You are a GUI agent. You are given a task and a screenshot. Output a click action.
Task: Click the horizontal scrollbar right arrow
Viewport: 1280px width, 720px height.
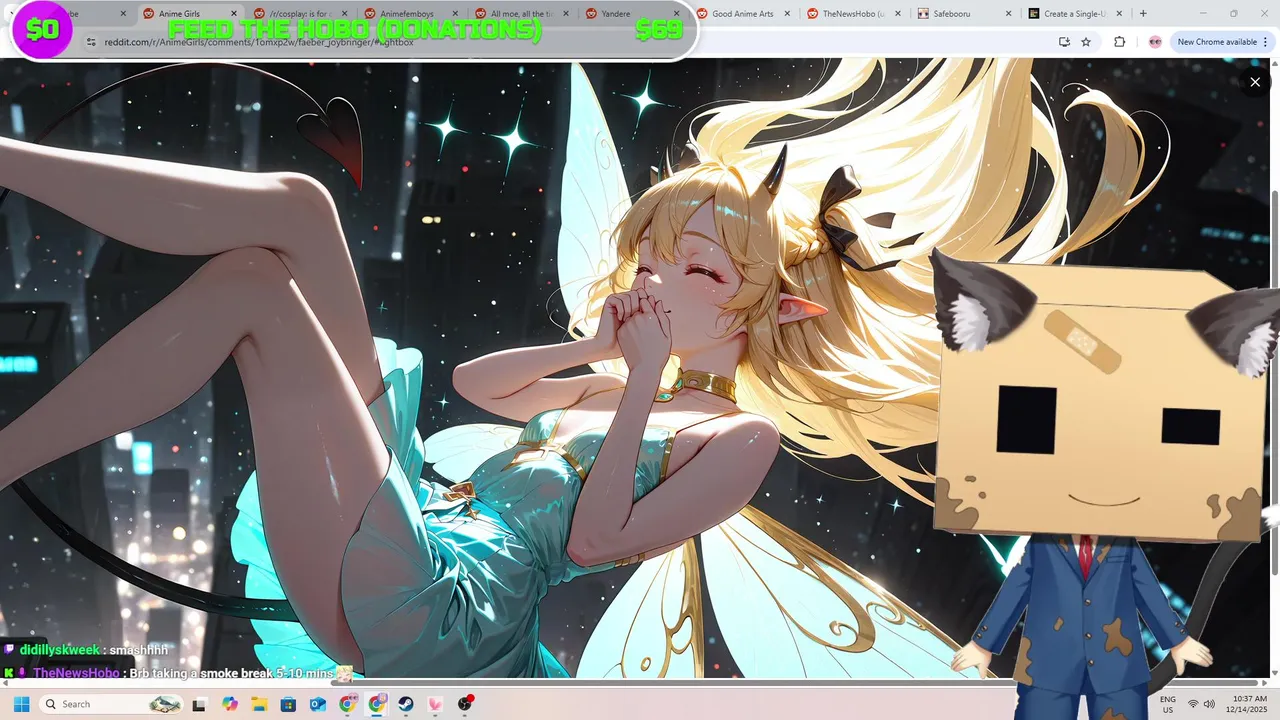point(1263,682)
